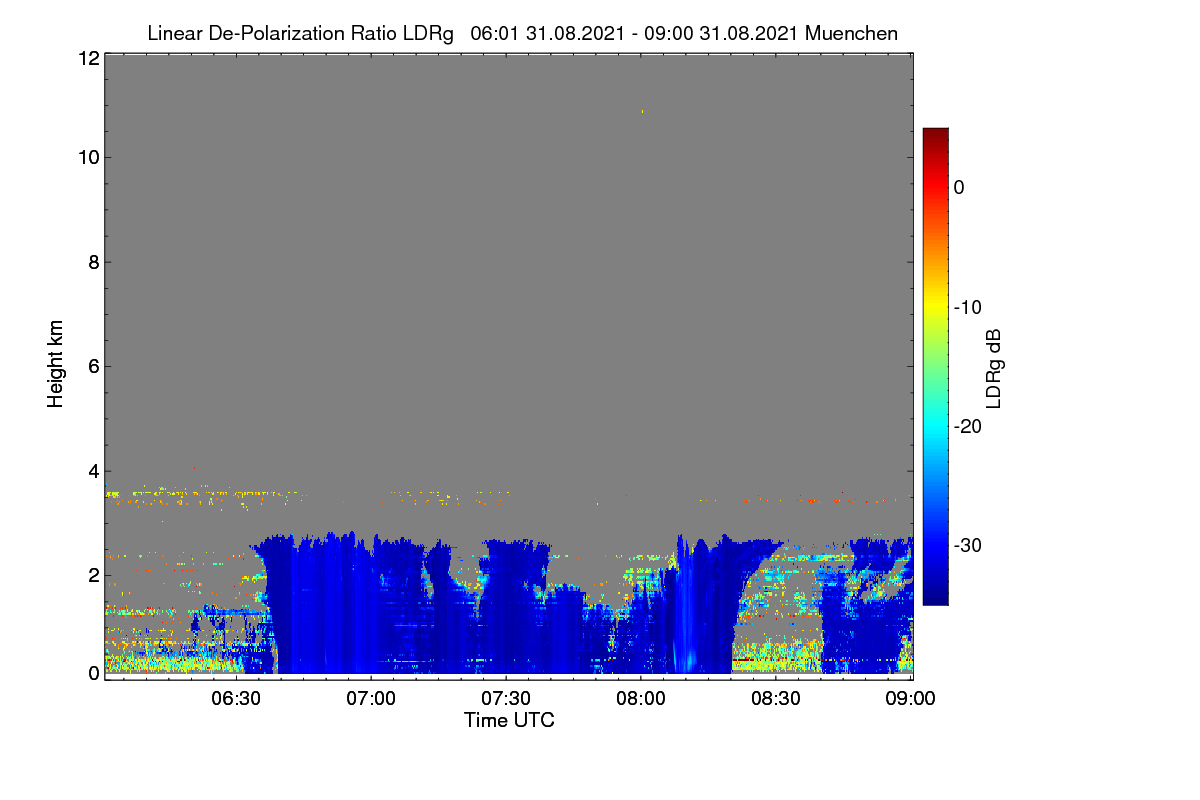Click the 06:30 time axis label
Screen dimensions: 1200x800
pos(236,698)
